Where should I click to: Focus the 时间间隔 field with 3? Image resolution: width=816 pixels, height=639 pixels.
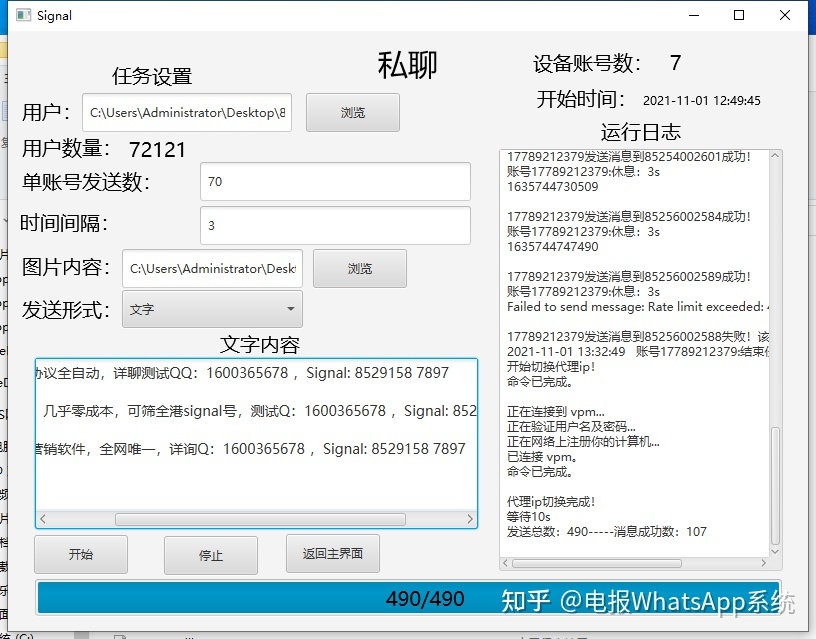tap(335, 225)
